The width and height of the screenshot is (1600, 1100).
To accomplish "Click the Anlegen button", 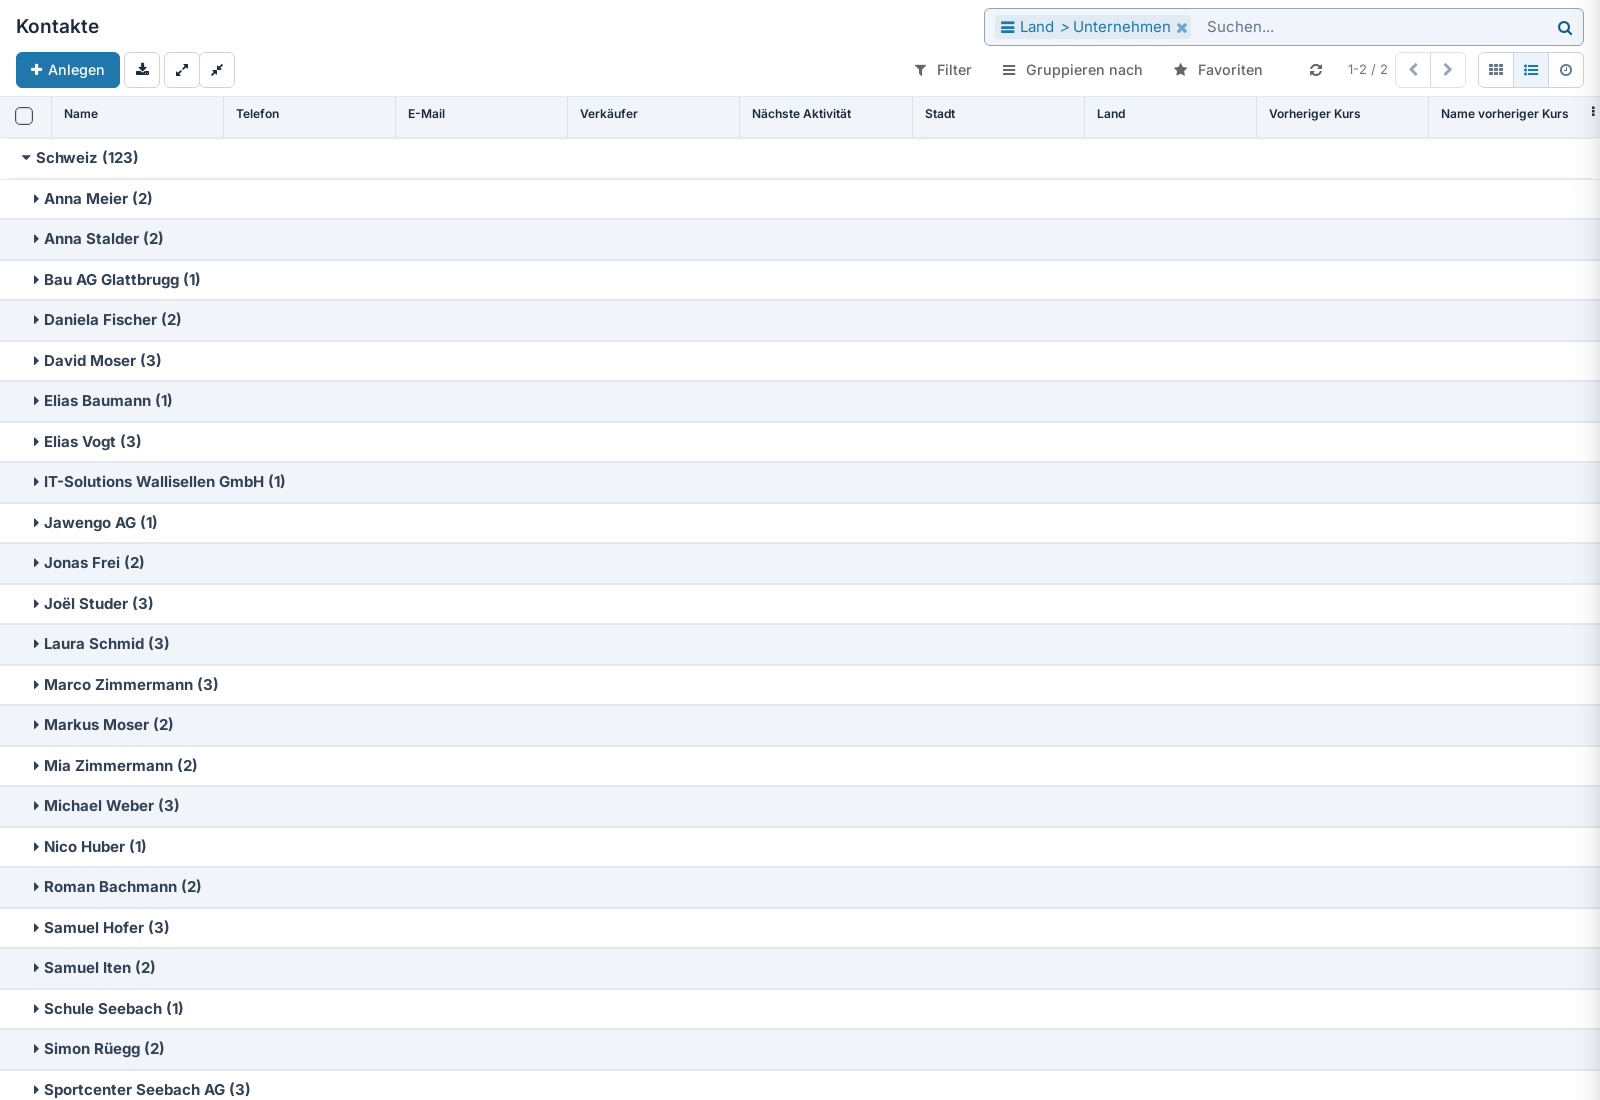I will pyautogui.click(x=68, y=70).
